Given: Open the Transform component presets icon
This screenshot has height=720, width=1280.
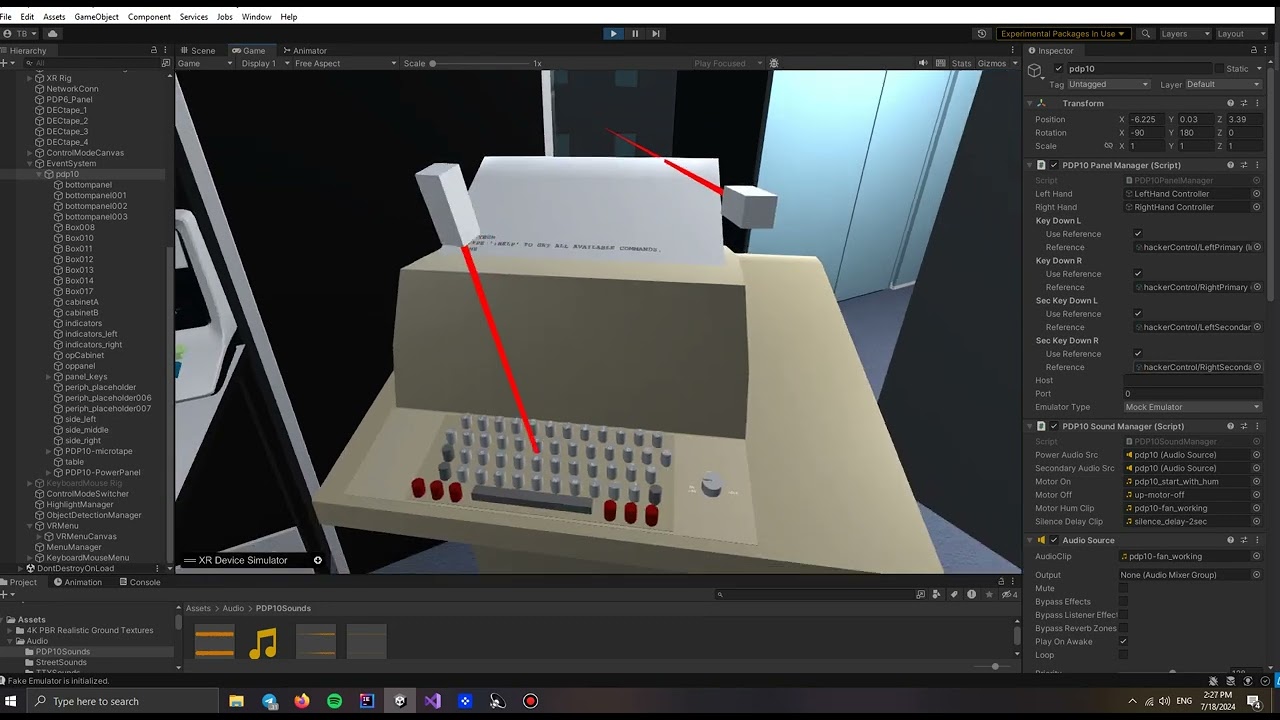Looking at the screenshot, I should [x=1244, y=103].
